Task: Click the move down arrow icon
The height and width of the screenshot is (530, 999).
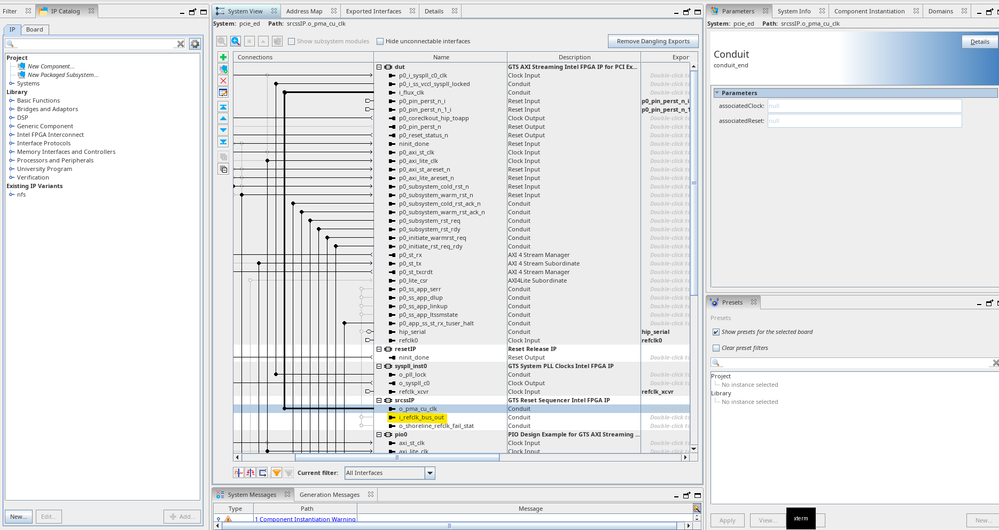Action: [223, 130]
